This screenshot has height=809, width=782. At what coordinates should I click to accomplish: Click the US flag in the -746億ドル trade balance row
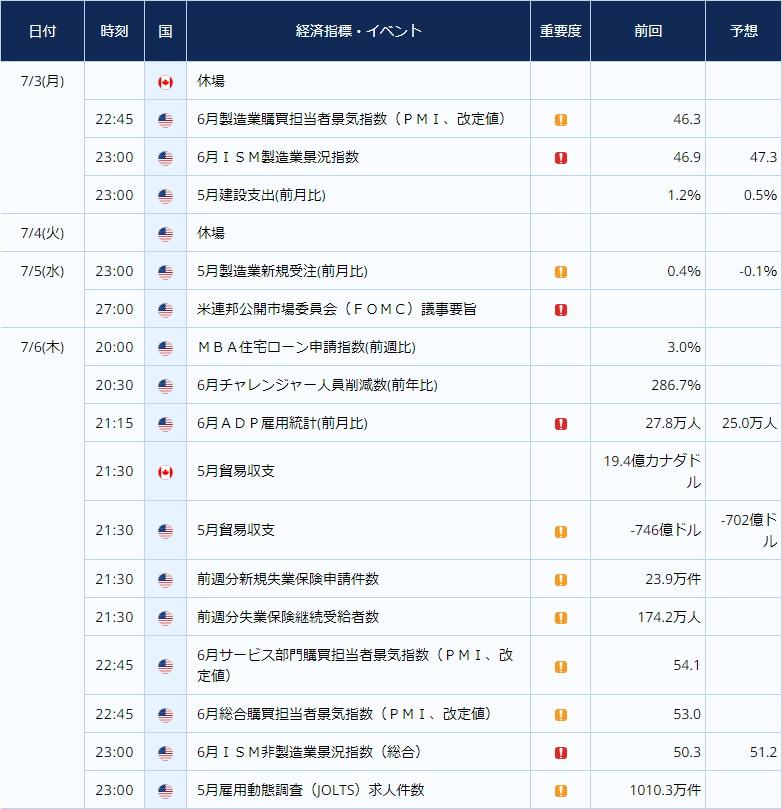tap(165, 531)
